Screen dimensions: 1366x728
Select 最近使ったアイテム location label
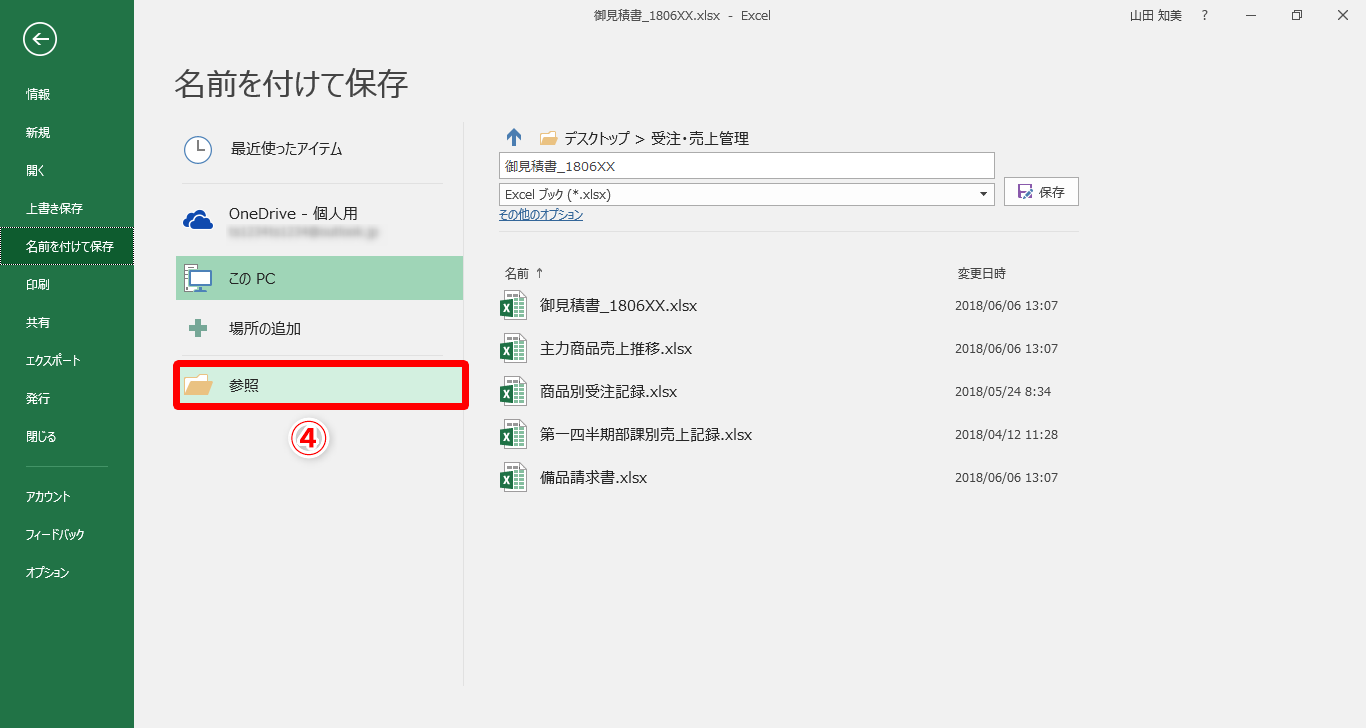pos(287,149)
